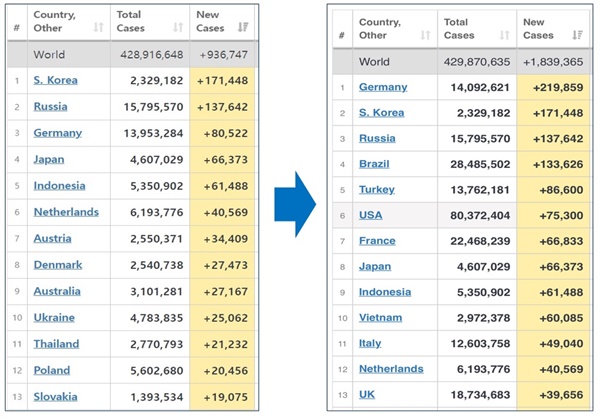Click Vietnam country link
This screenshot has height=419, width=600.
tap(380, 318)
